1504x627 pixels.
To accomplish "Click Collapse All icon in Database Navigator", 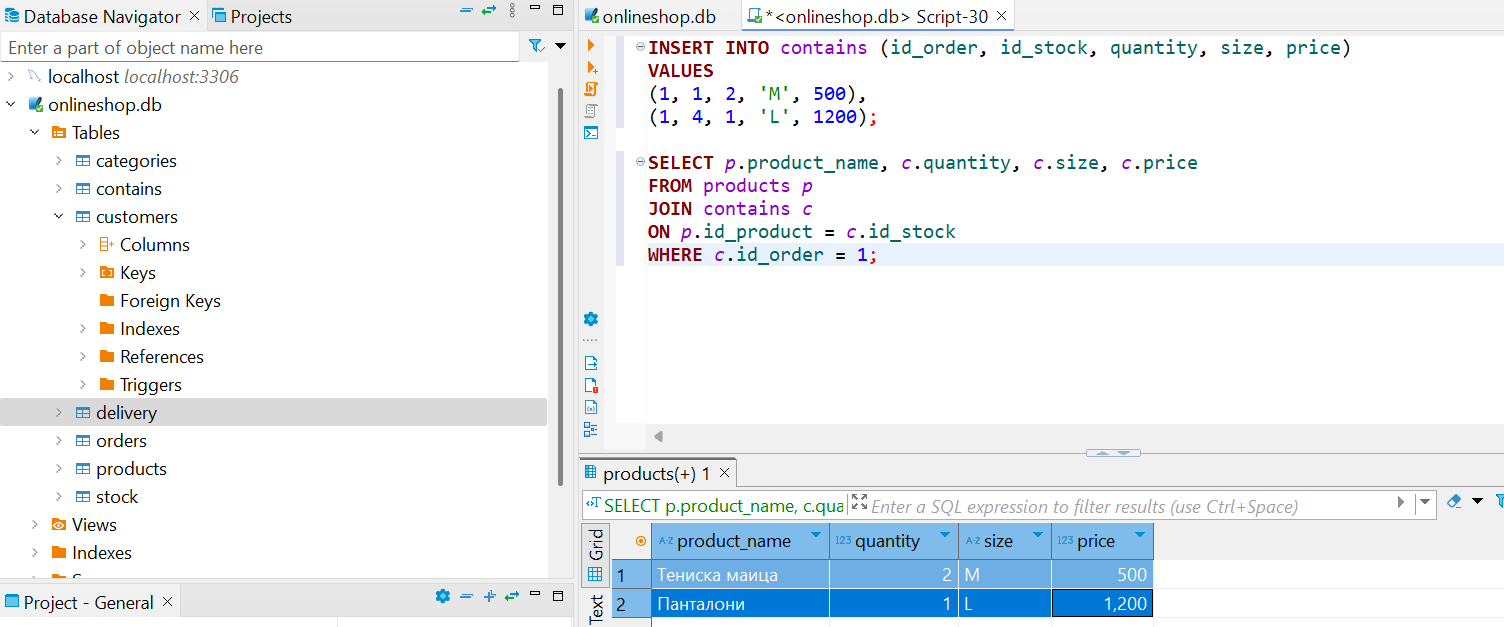I will pos(466,10).
